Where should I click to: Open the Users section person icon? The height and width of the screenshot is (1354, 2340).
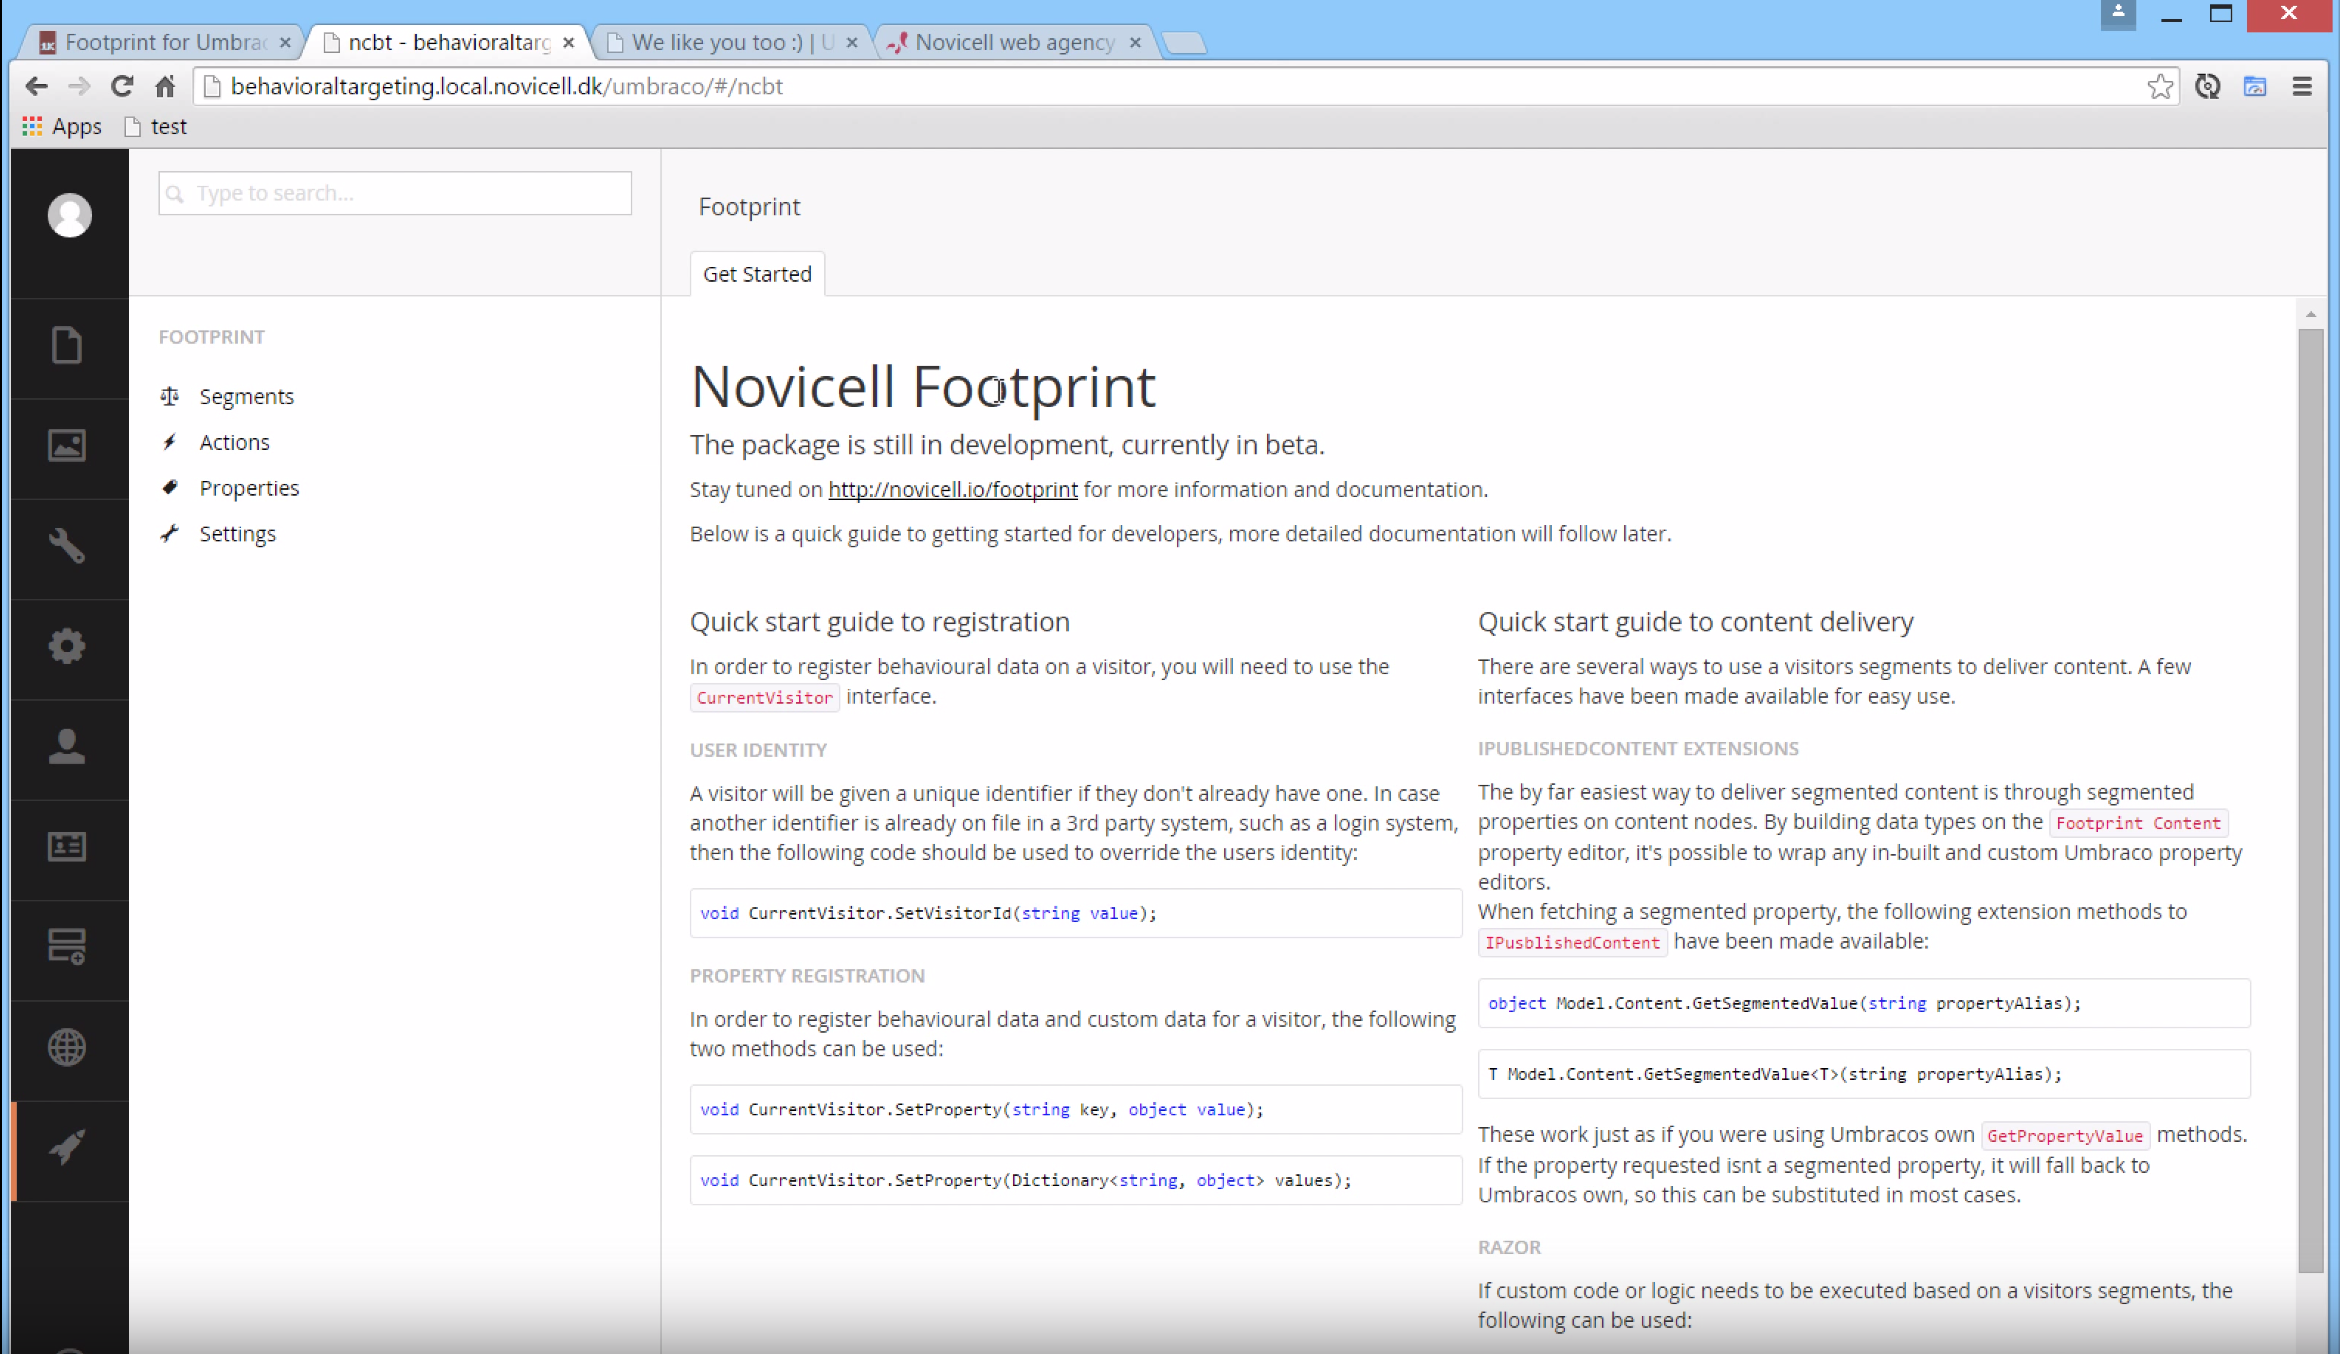[67, 746]
